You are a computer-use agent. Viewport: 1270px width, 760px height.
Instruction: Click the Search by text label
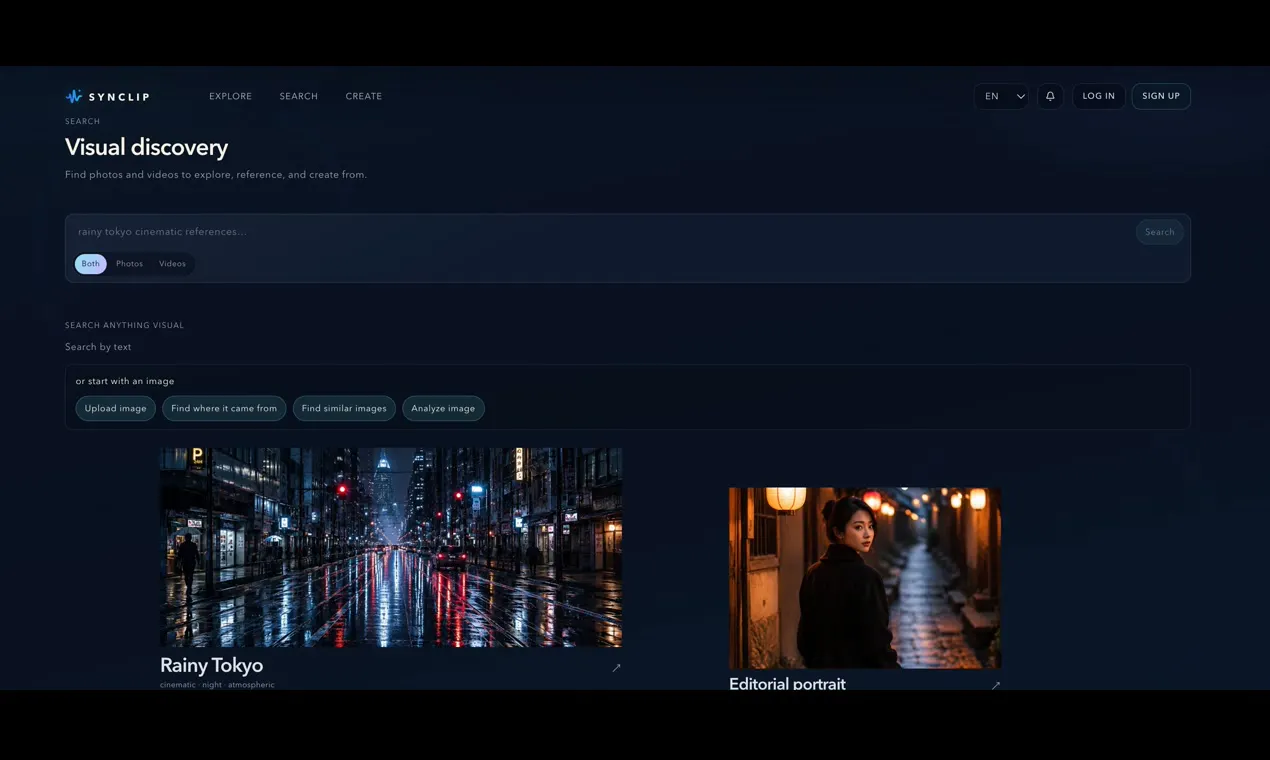point(98,347)
